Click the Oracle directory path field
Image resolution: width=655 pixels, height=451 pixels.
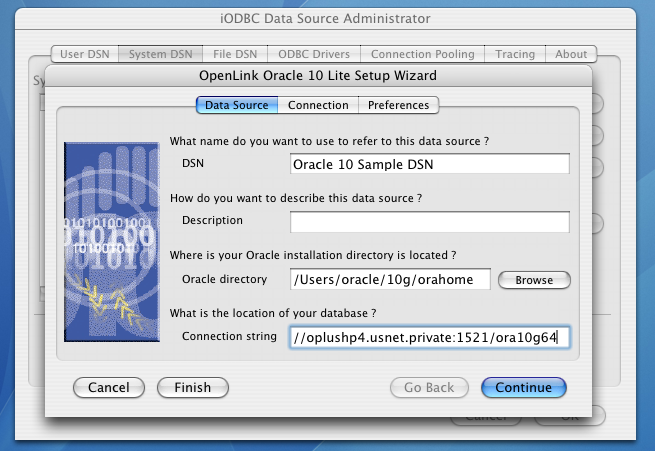coord(390,279)
